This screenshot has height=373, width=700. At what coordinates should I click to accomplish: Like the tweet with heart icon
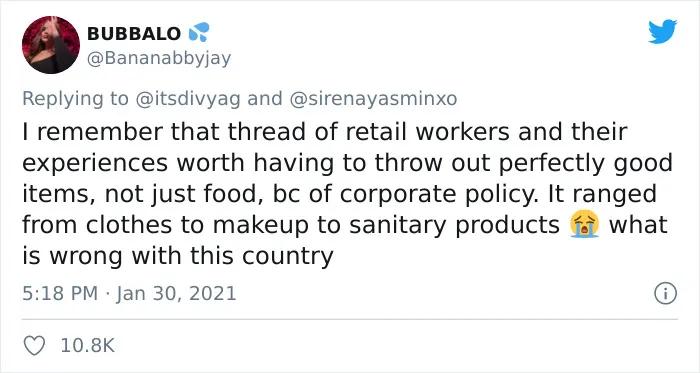pyautogui.click(x=34, y=346)
